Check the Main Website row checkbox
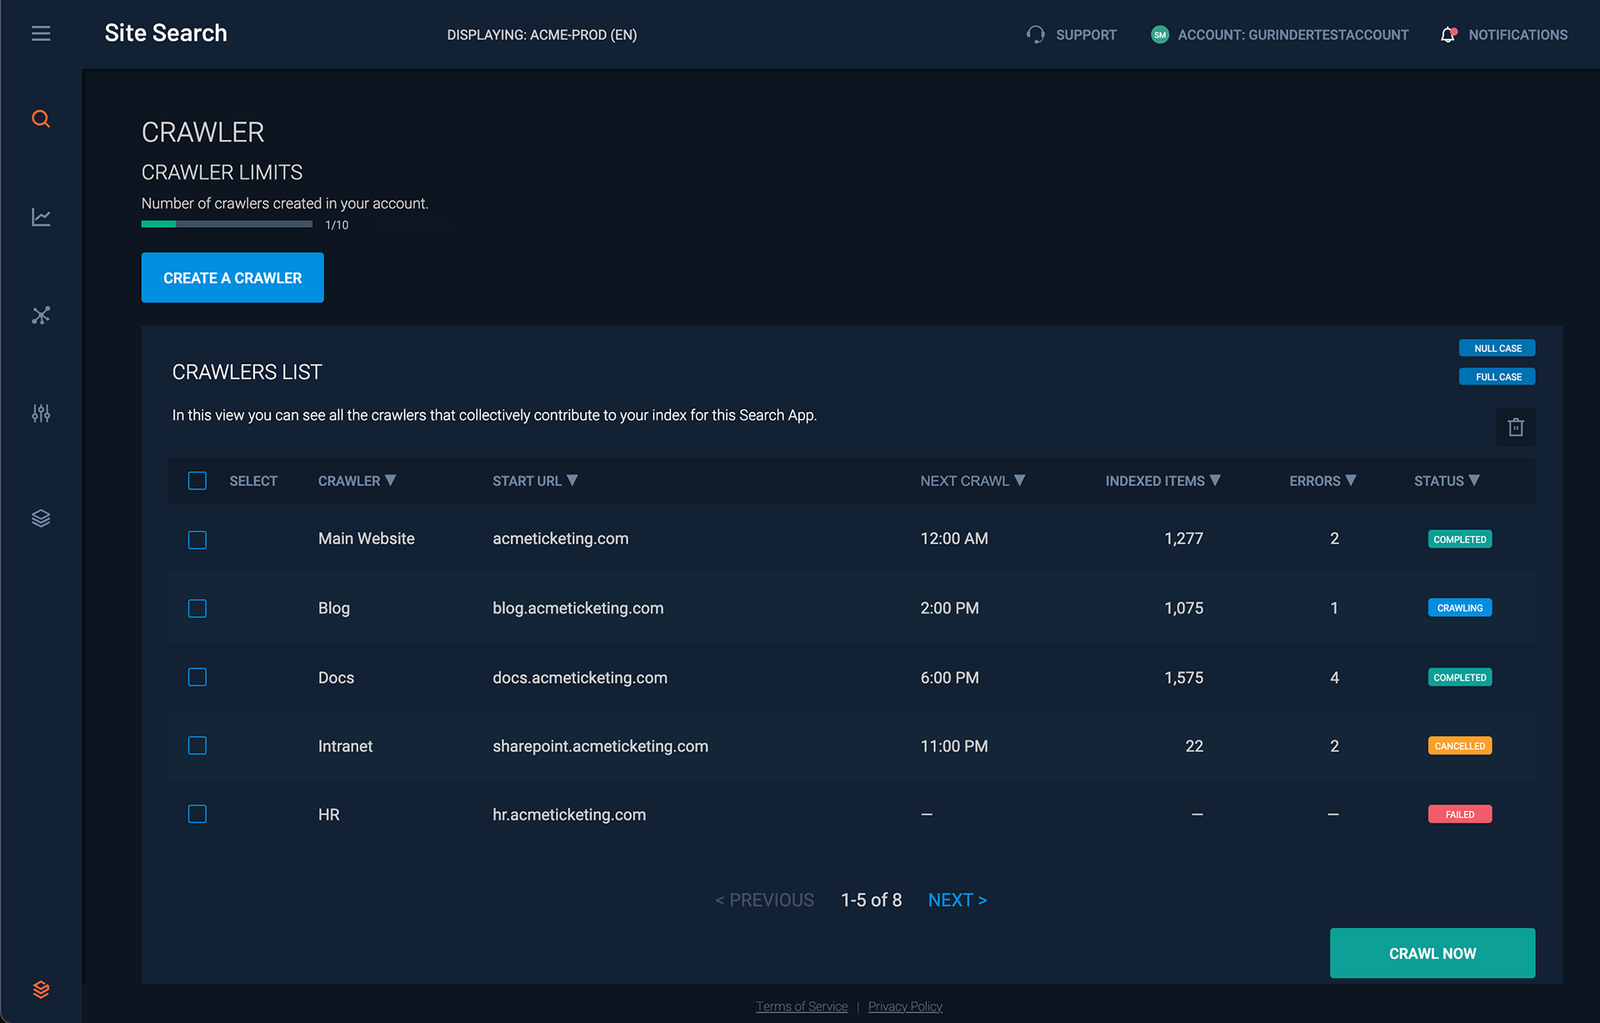Image resolution: width=1600 pixels, height=1023 pixels. point(197,540)
